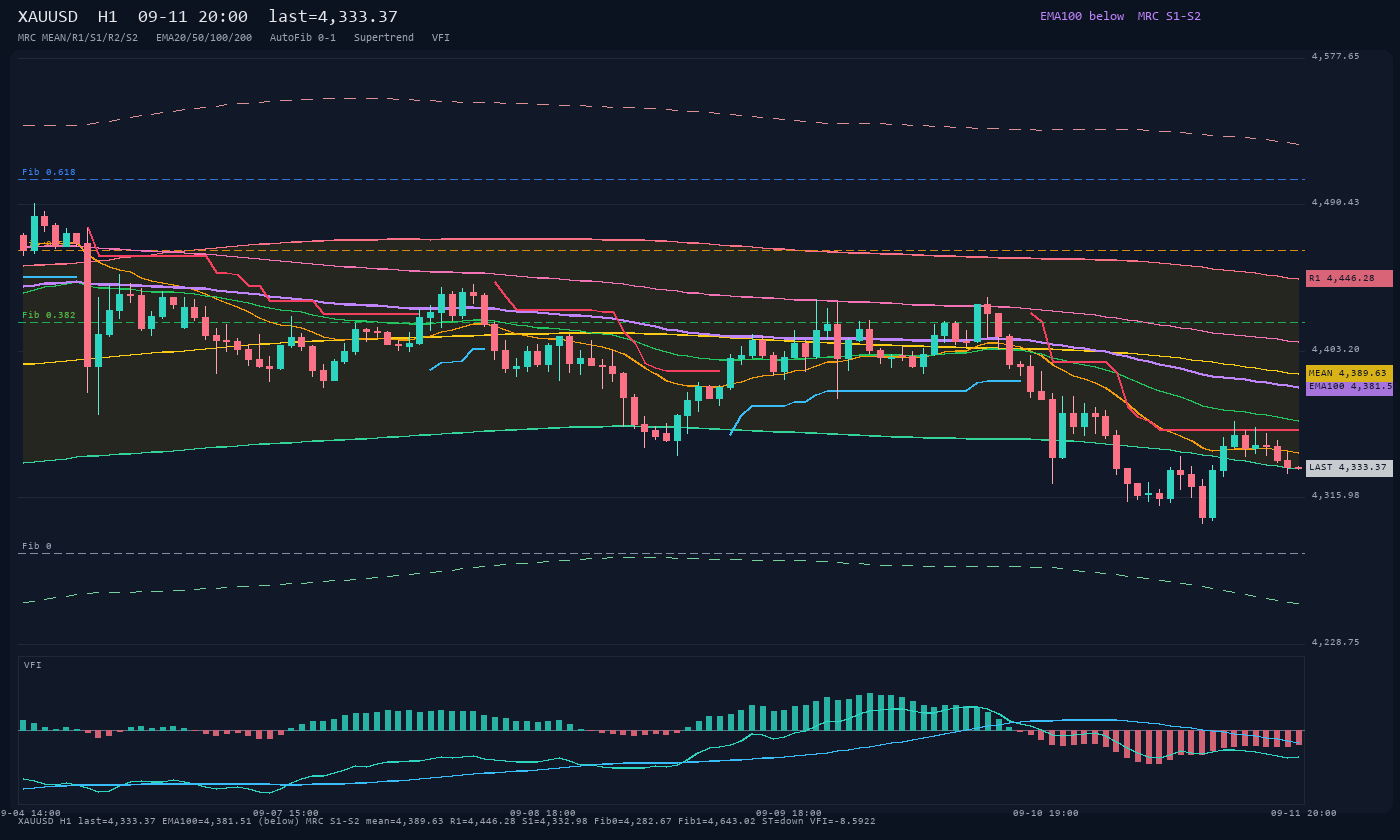The height and width of the screenshot is (840, 1400).
Task: Click the R1 4,446.28 price tag
Action: point(1349,278)
